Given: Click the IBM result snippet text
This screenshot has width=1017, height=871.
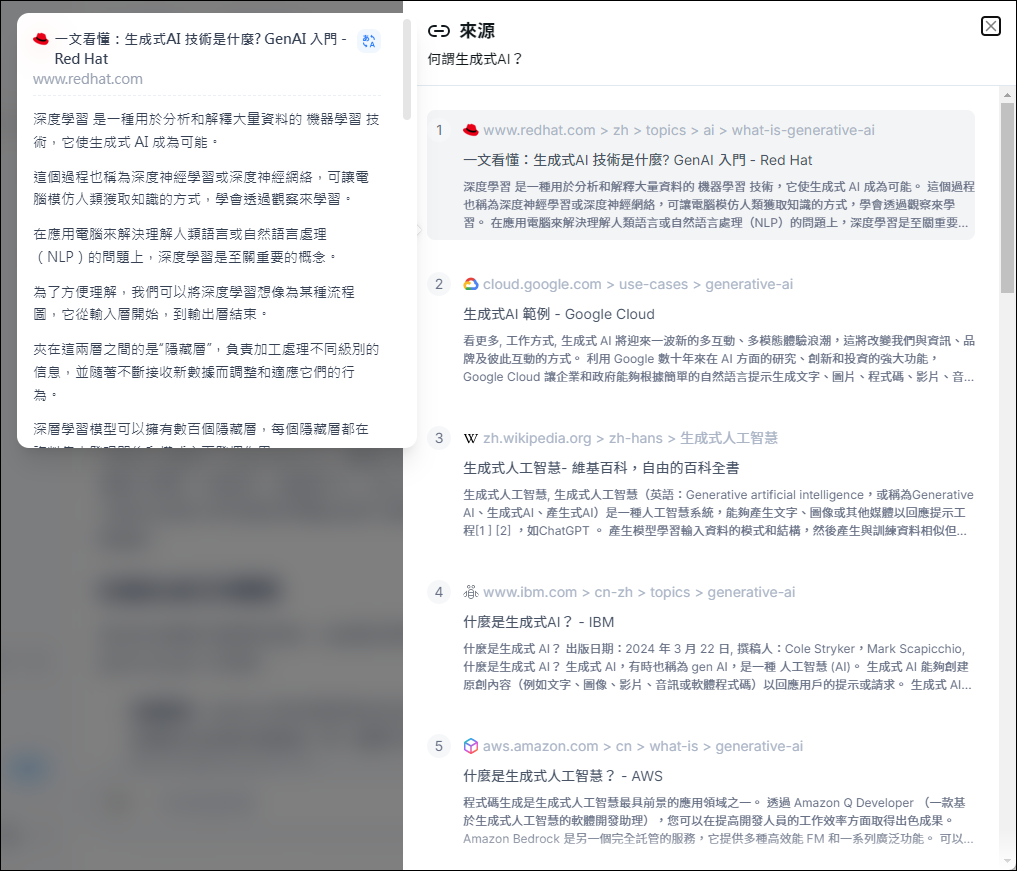Looking at the screenshot, I should point(717,667).
